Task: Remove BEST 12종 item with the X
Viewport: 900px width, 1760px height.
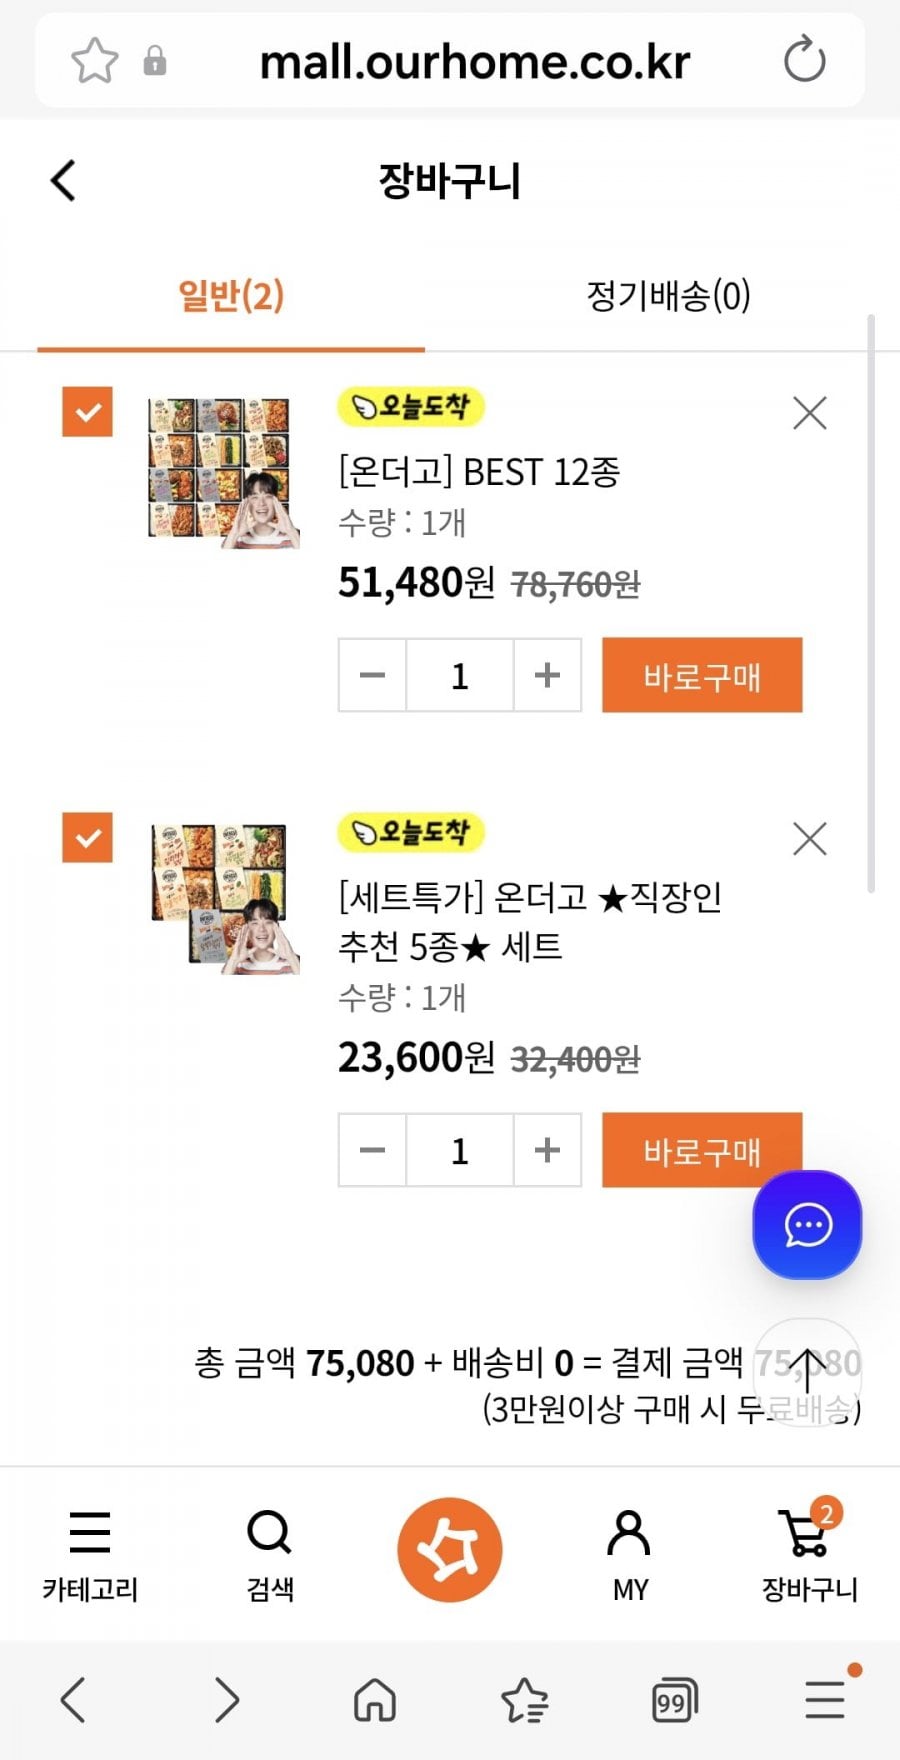Action: pyautogui.click(x=809, y=412)
